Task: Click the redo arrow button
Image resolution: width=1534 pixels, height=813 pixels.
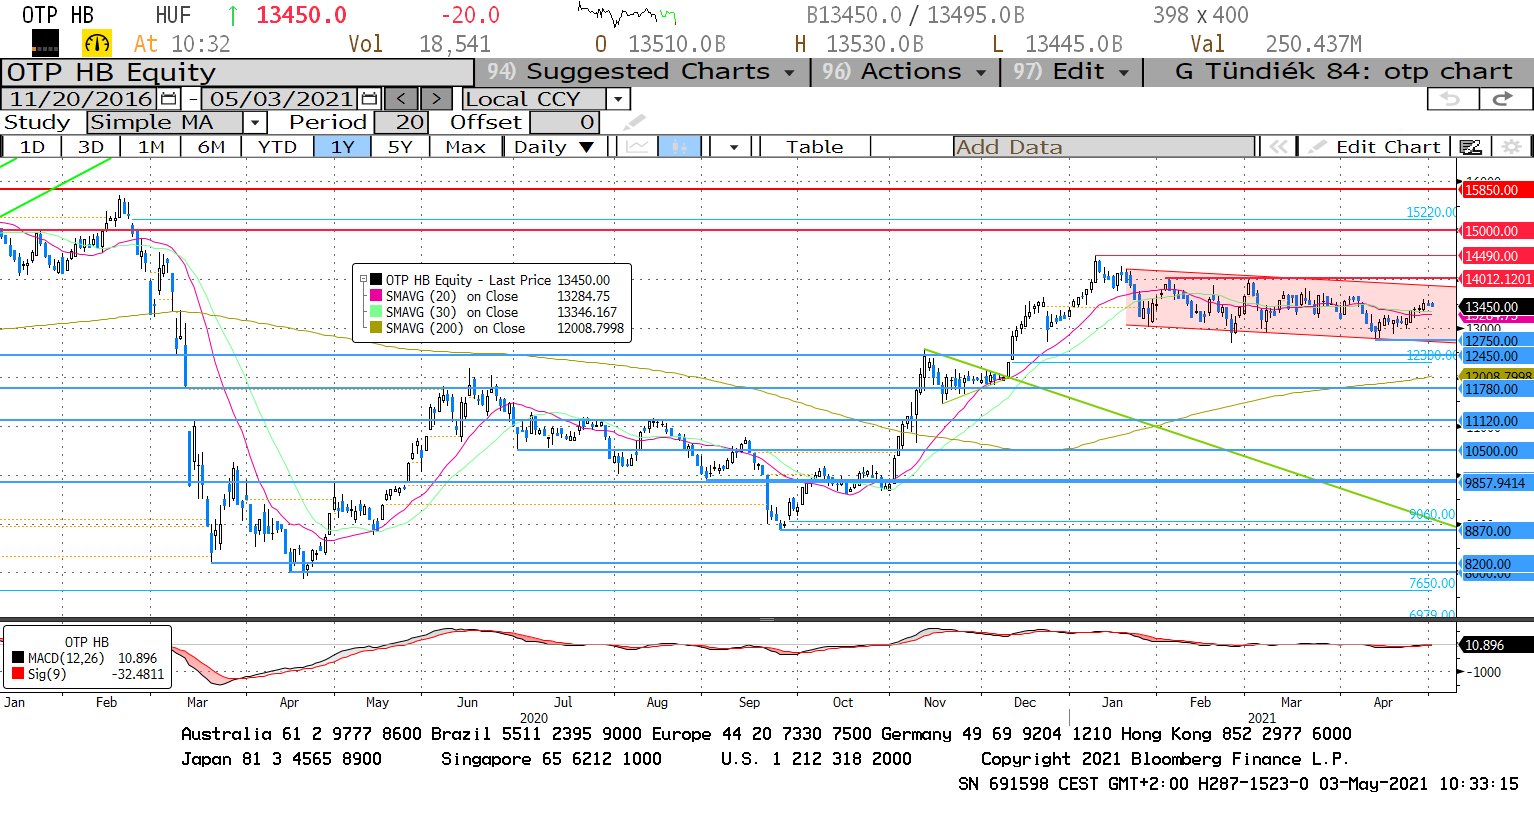Action: coord(1503,99)
